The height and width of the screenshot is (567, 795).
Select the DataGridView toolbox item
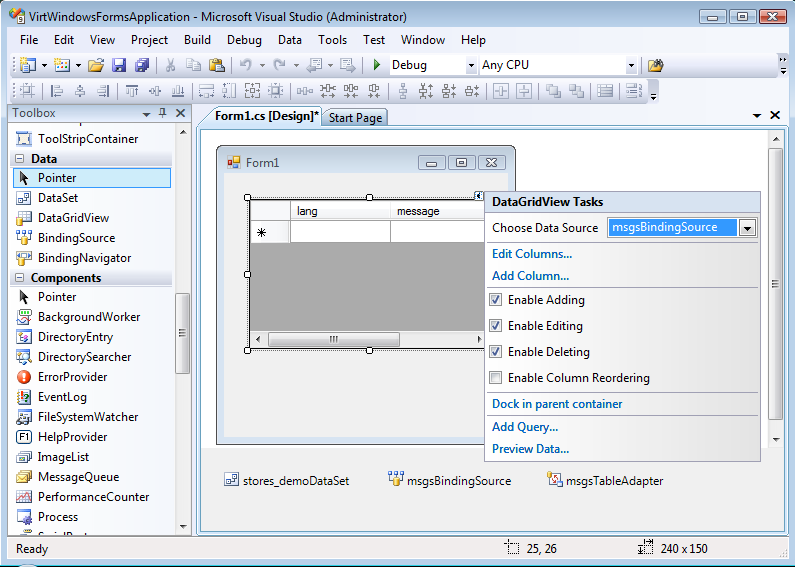73,218
